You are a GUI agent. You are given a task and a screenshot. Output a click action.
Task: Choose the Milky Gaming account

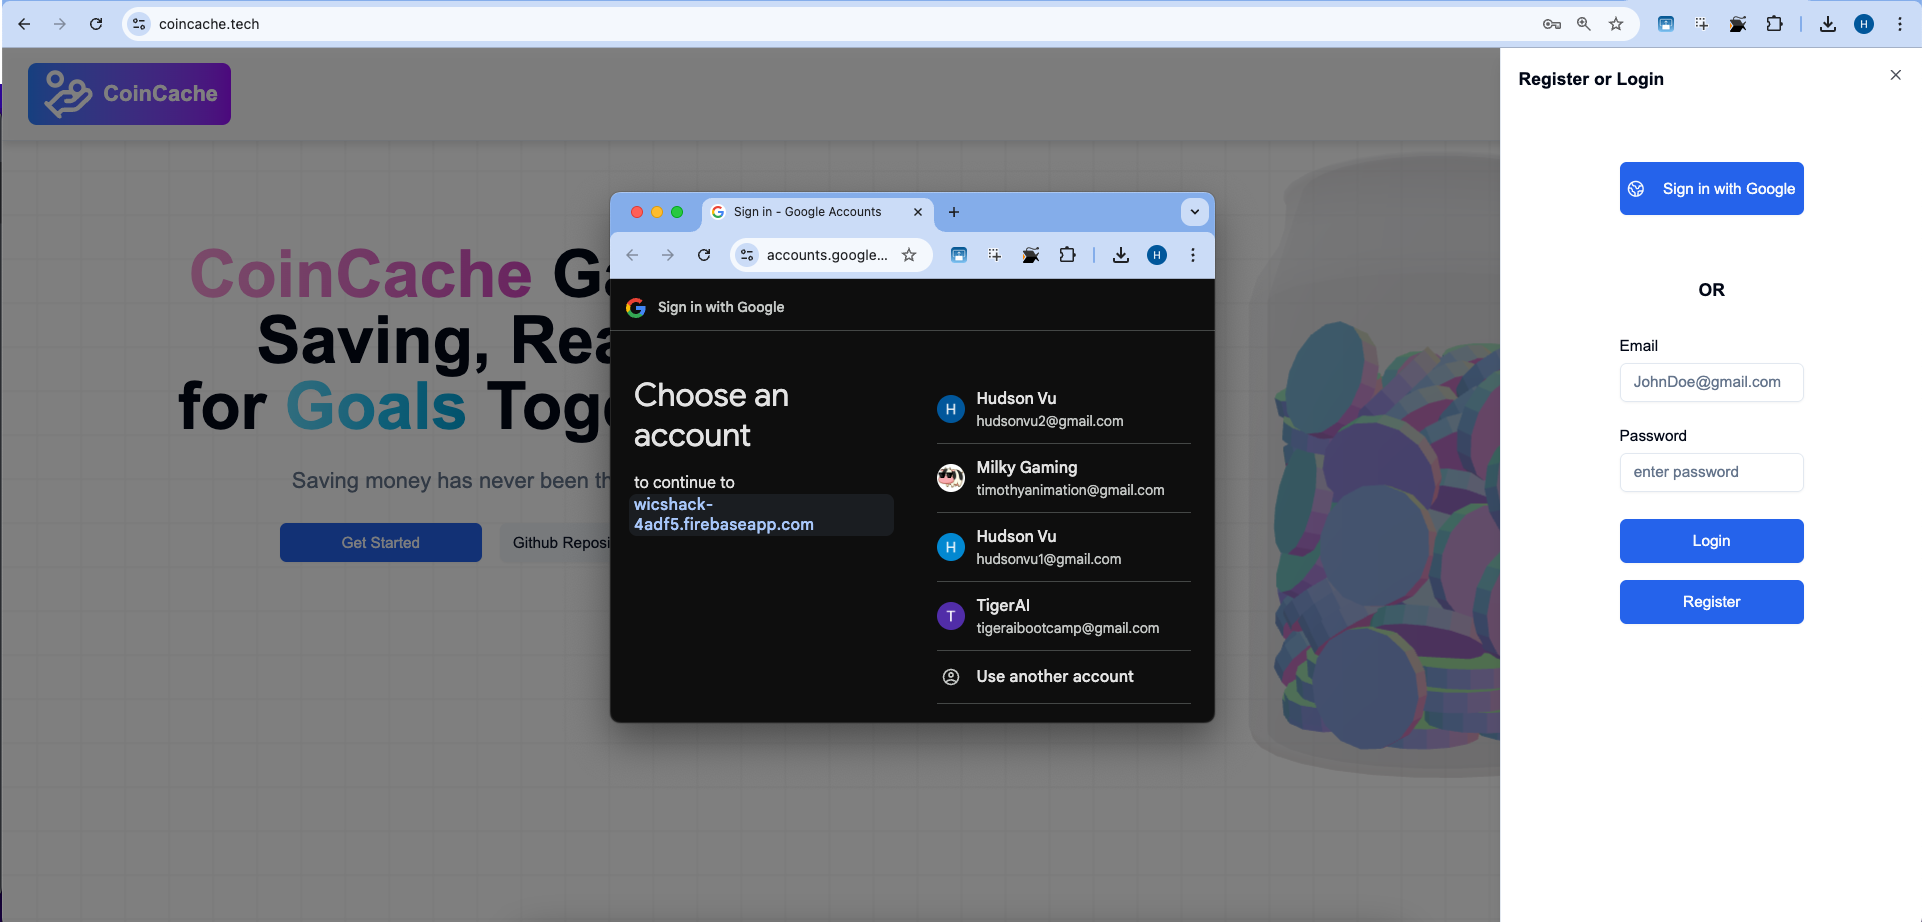click(1063, 478)
